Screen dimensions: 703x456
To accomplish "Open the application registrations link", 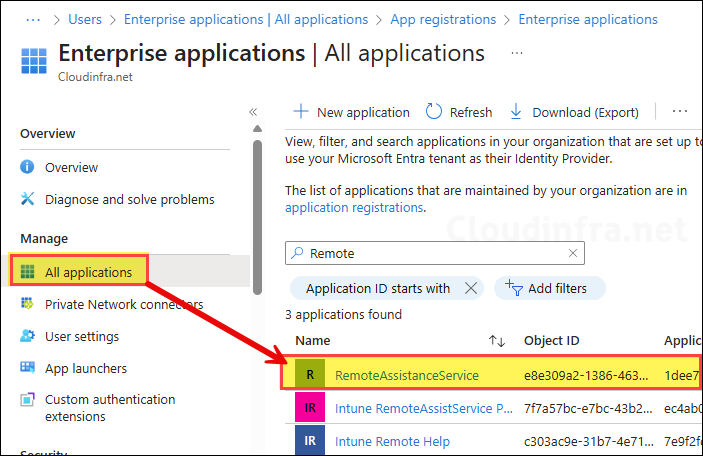I will [354, 208].
